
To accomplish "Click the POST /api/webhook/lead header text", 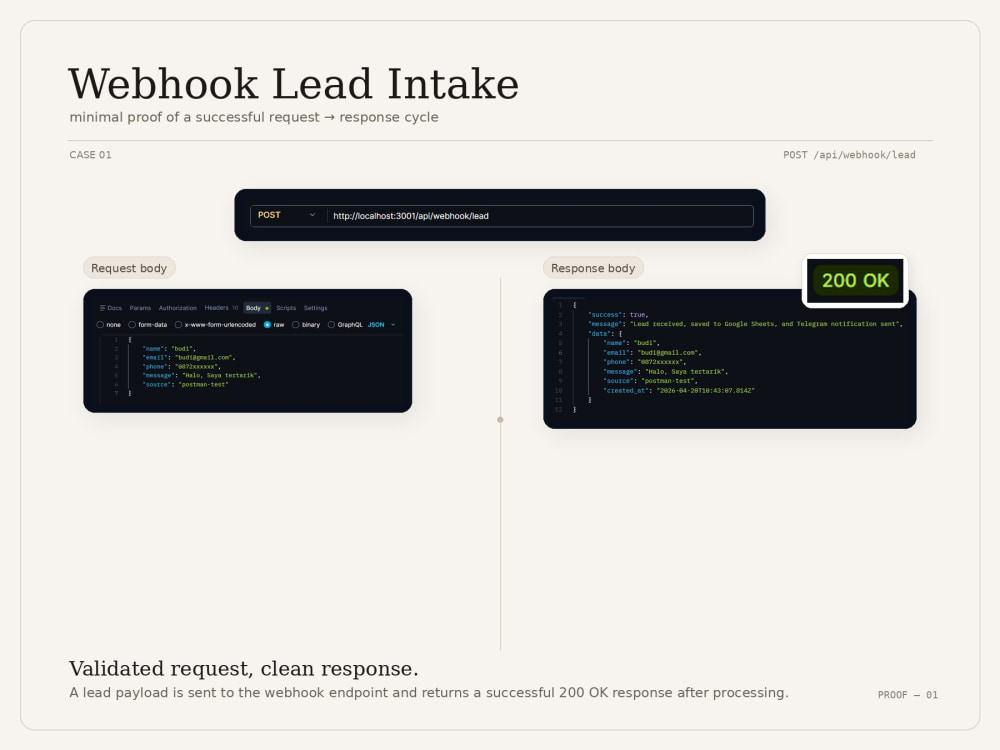I will (x=849, y=155).
